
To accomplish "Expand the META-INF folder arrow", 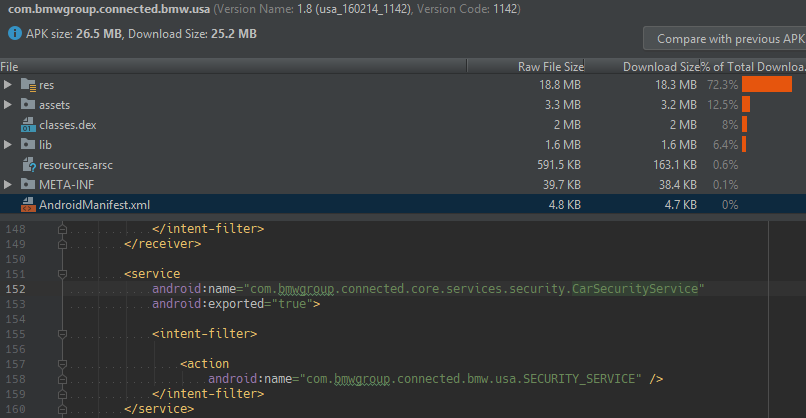I will [8, 184].
